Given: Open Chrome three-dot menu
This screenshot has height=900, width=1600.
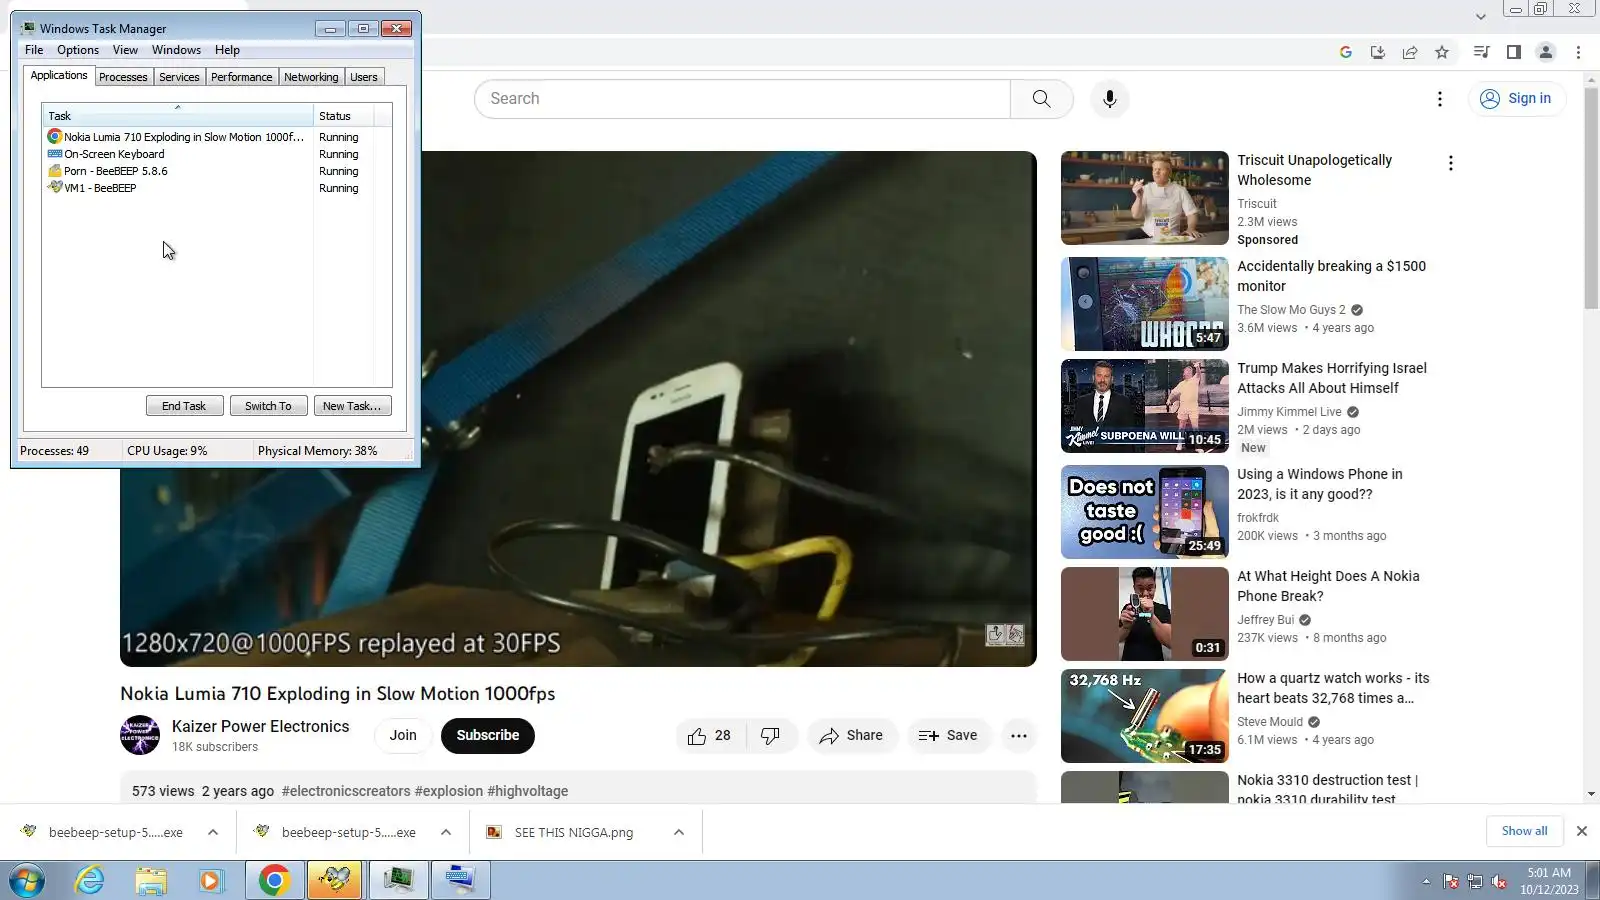Looking at the screenshot, I should (1578, 52).
